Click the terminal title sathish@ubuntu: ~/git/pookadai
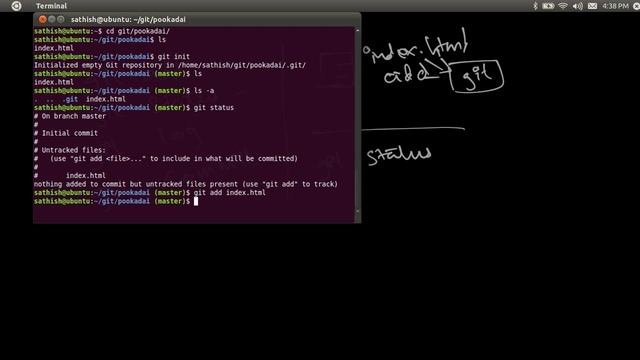The image size is (640, 360). 128,19
